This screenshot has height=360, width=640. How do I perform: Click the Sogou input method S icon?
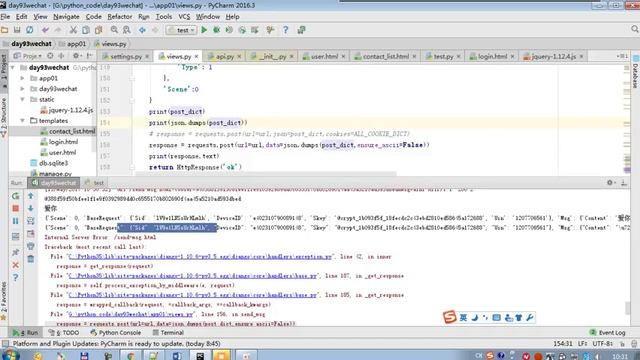(x=449, y=317)
